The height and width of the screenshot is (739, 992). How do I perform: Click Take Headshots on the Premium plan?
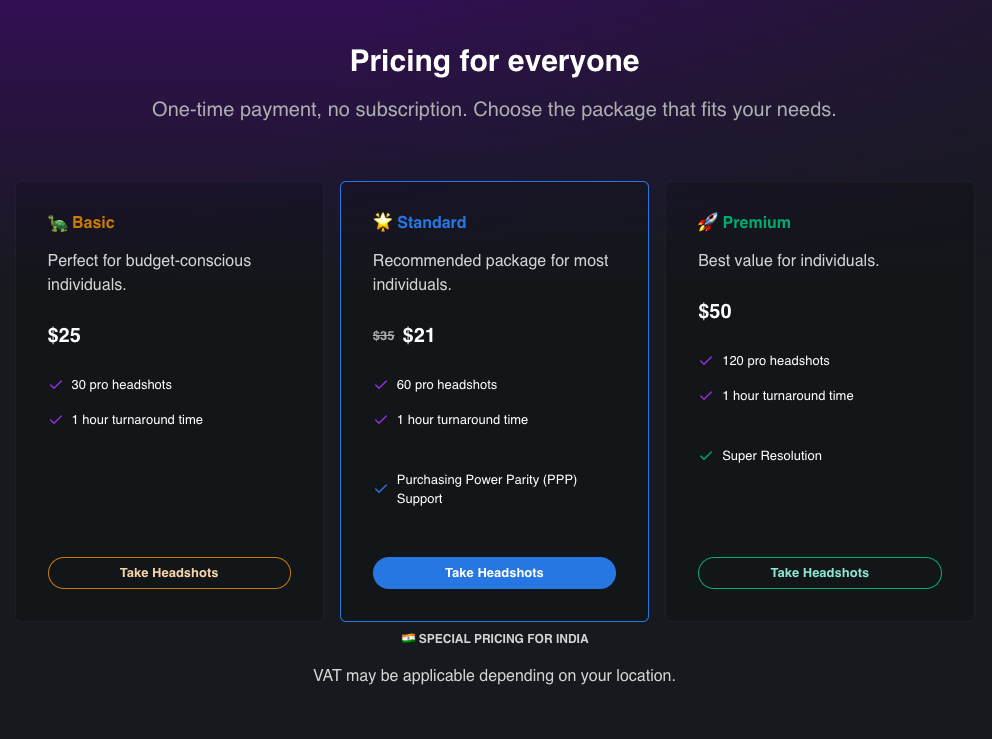click(x=819, y=572)
